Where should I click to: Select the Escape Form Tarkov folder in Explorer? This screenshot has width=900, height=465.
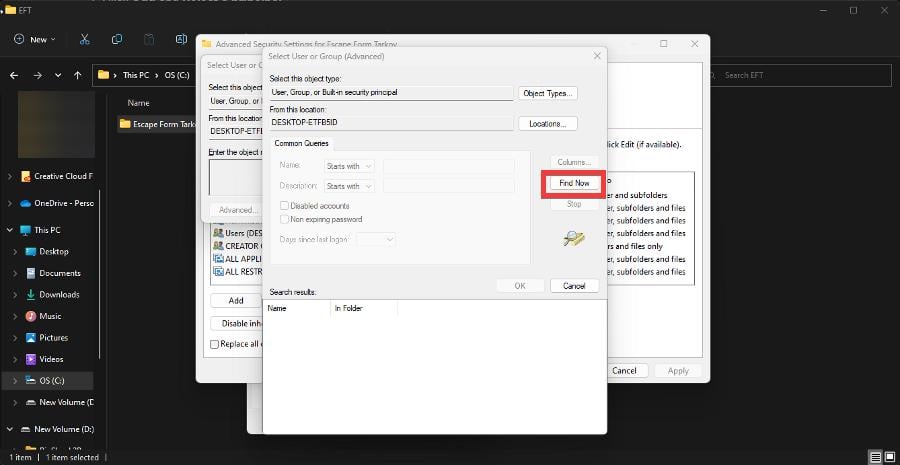coord(158,124)
